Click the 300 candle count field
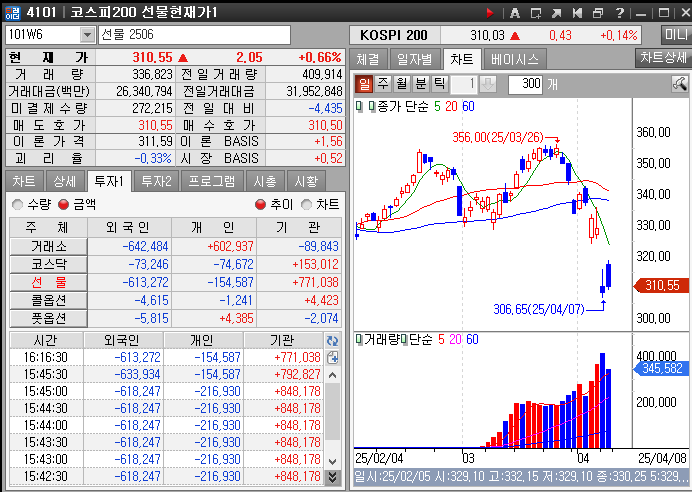692x492 pixels. click(525, 84)
